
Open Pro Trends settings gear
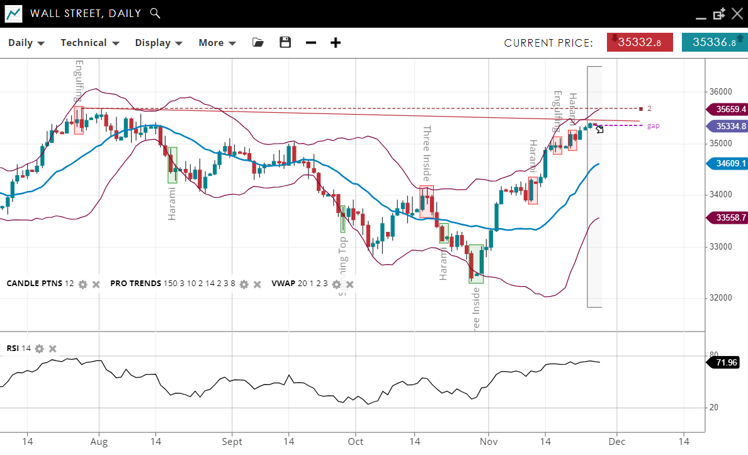pos(244,284)
